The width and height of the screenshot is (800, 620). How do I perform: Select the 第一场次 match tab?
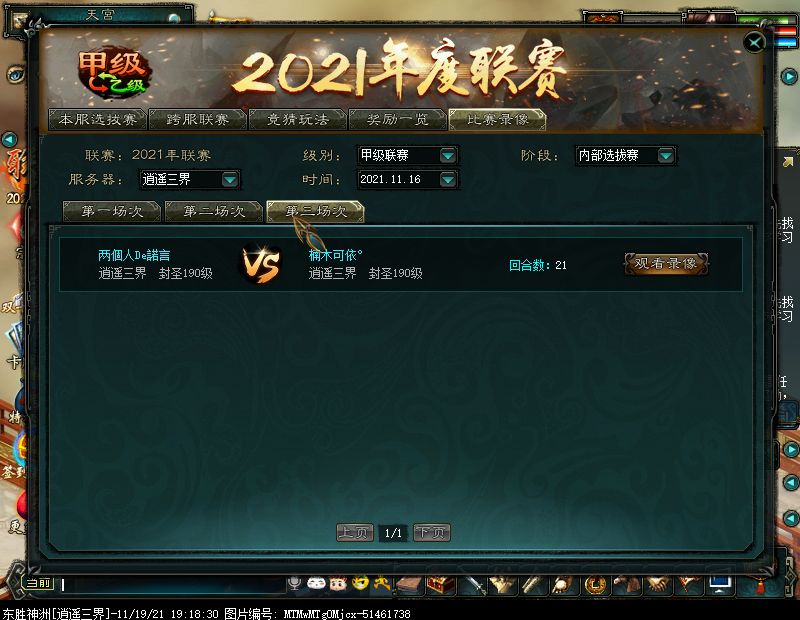point(112,211)
